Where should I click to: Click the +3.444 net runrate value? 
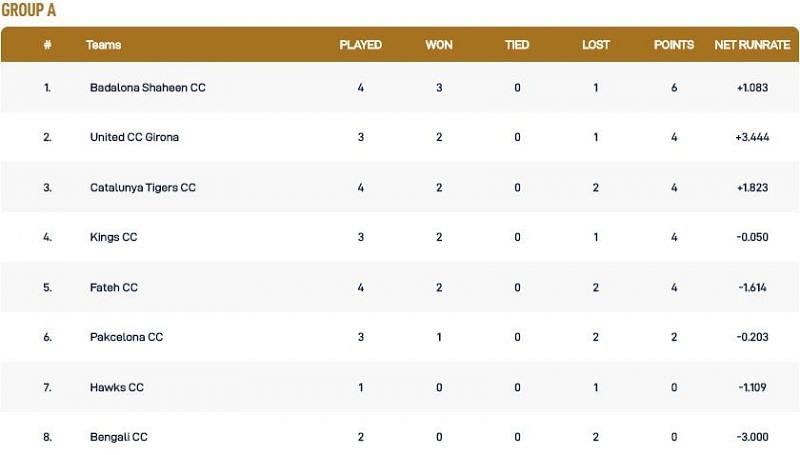(751, 137)
